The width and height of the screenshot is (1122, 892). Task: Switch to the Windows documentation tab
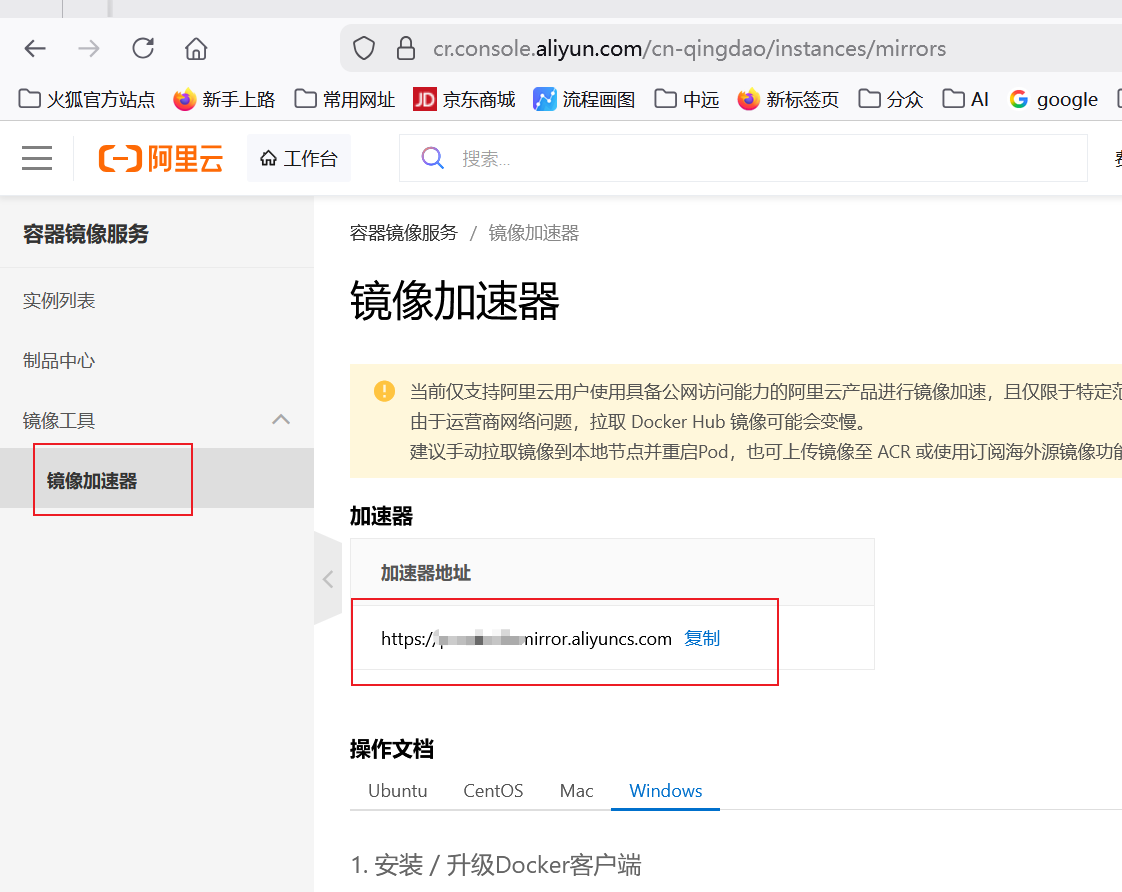(x=665, y=790)
